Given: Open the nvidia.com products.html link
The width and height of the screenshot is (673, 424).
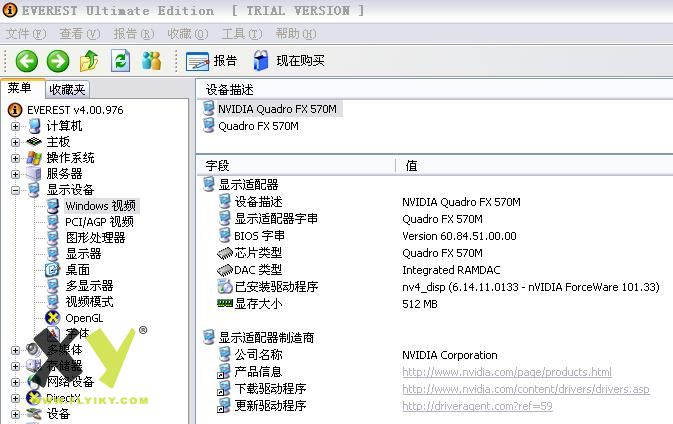Looking at the screenshot, I should 507,372.
